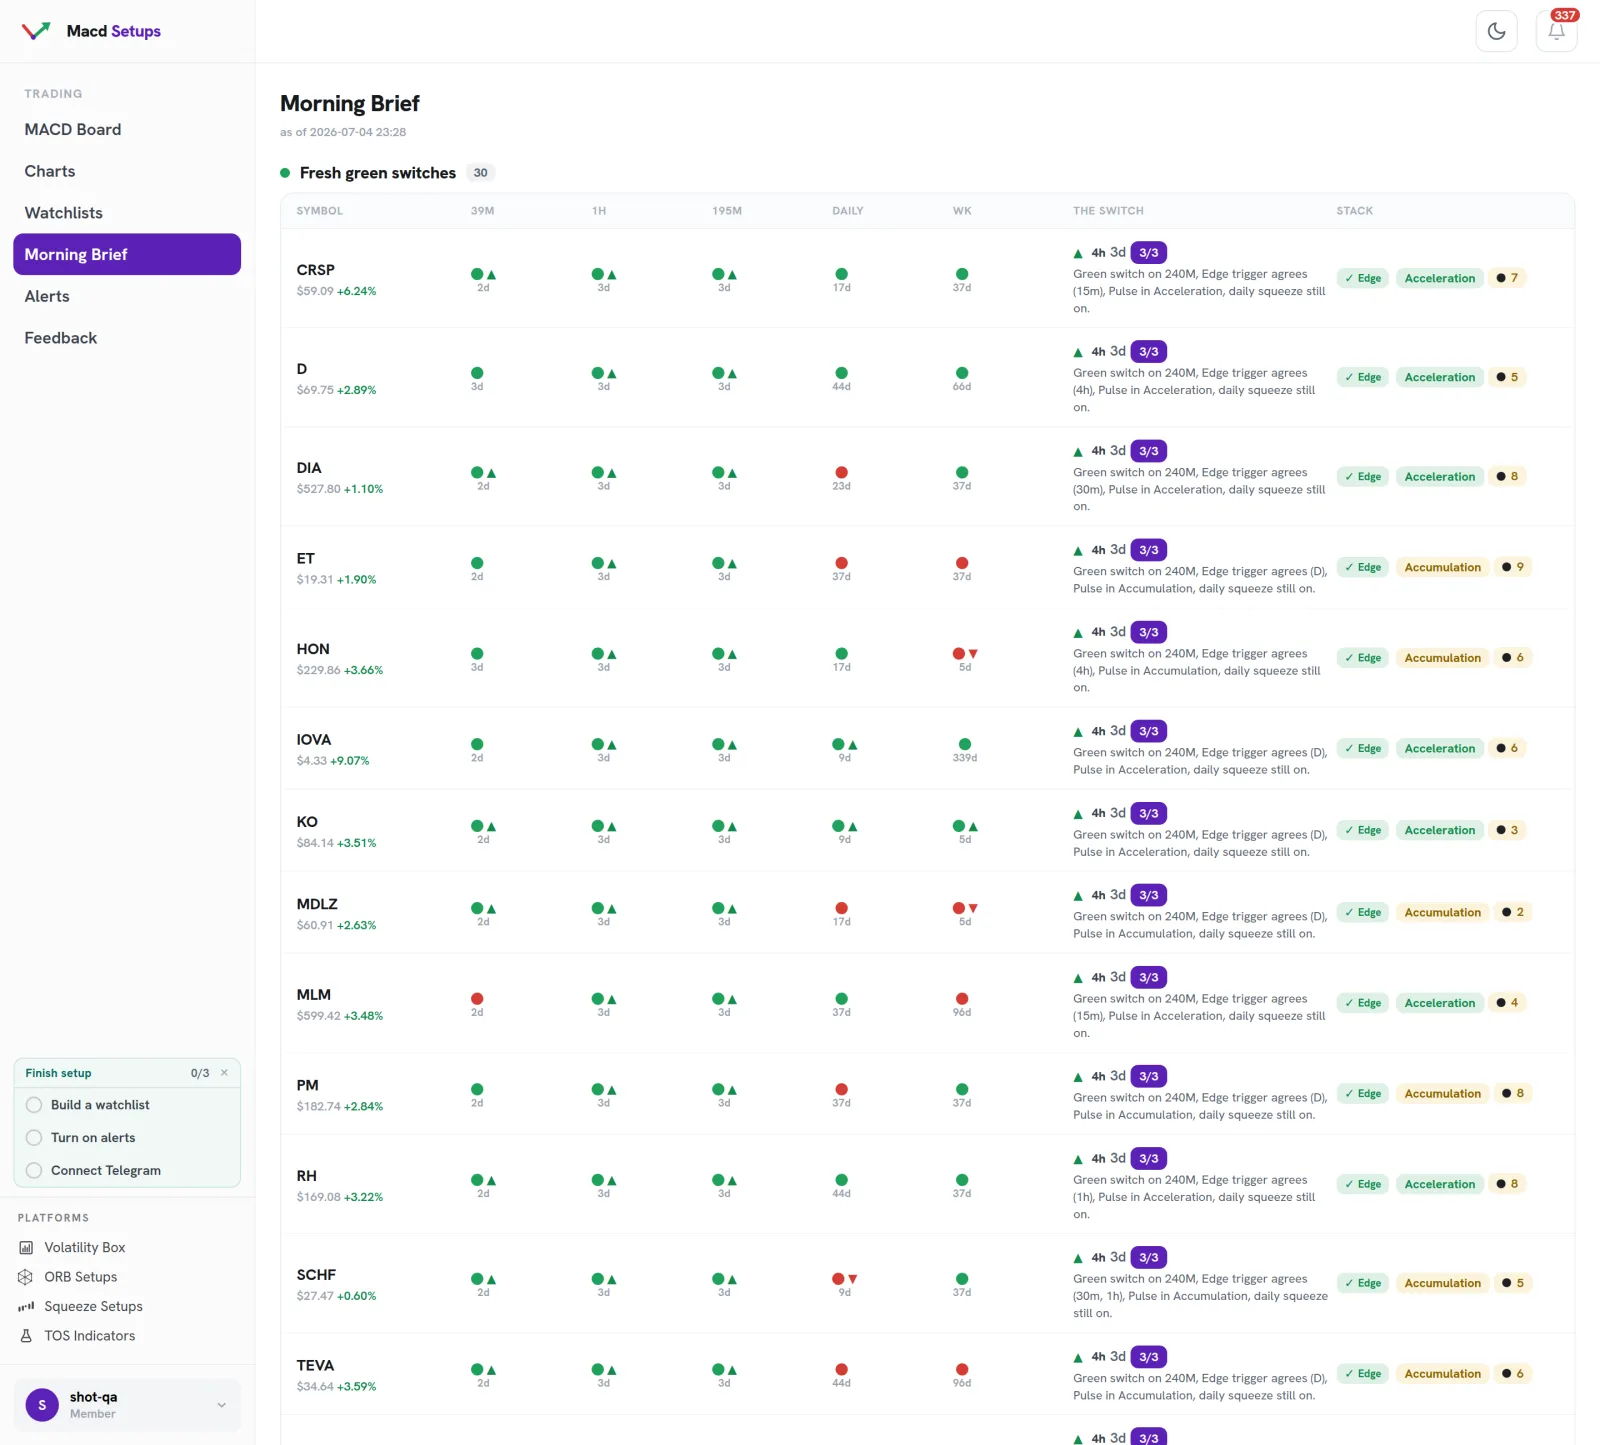Click the DIA daily red dot

(x=842, y=473)
